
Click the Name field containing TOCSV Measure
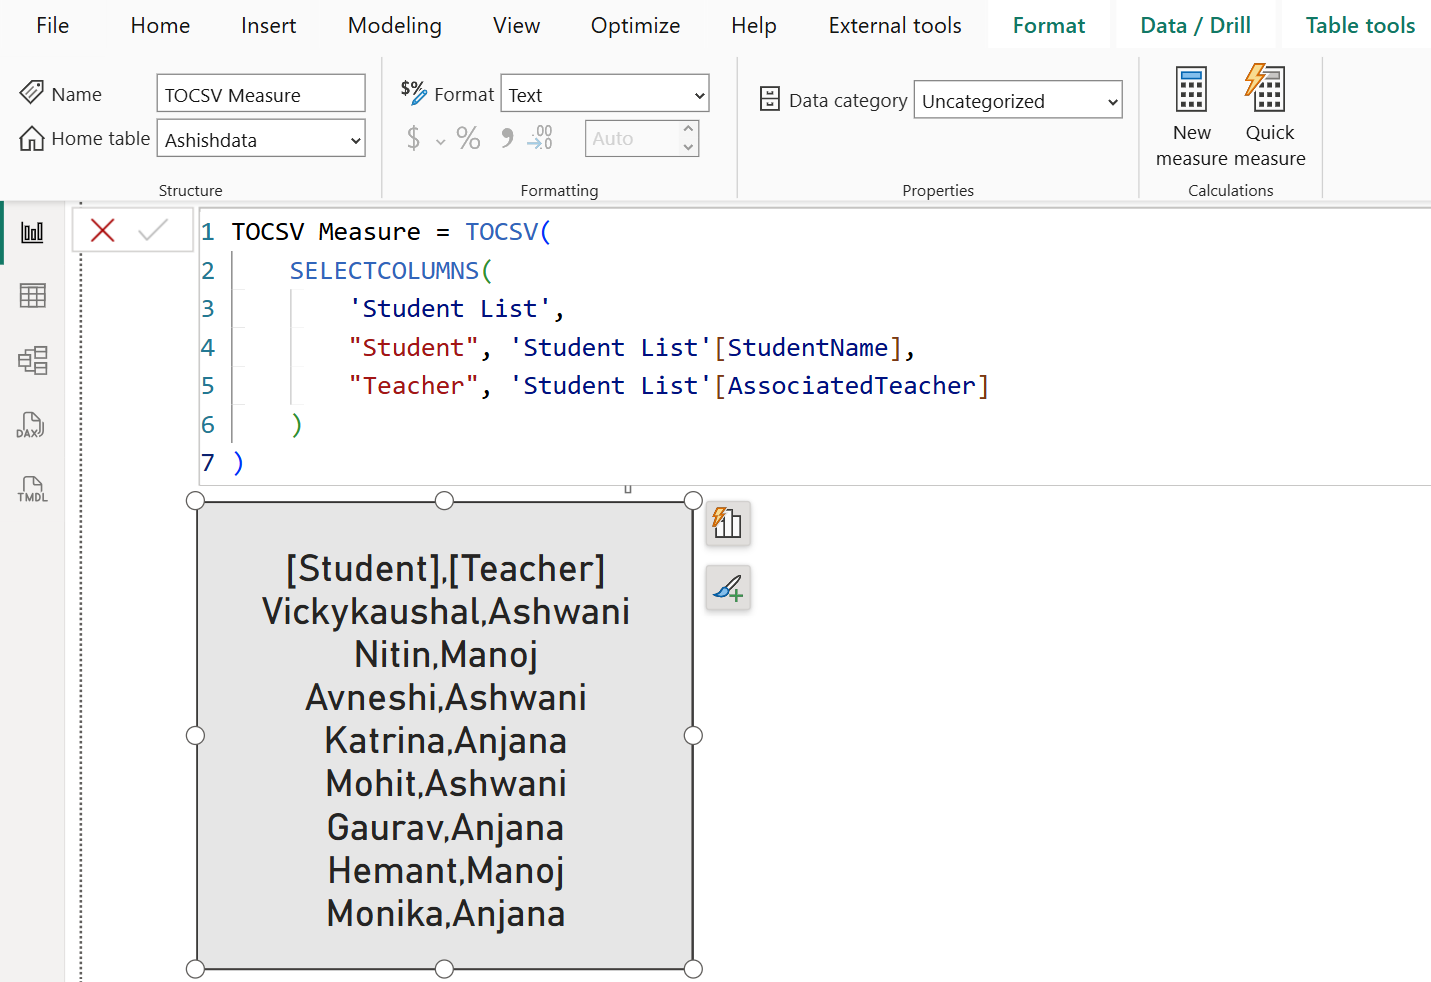[260, 93]
